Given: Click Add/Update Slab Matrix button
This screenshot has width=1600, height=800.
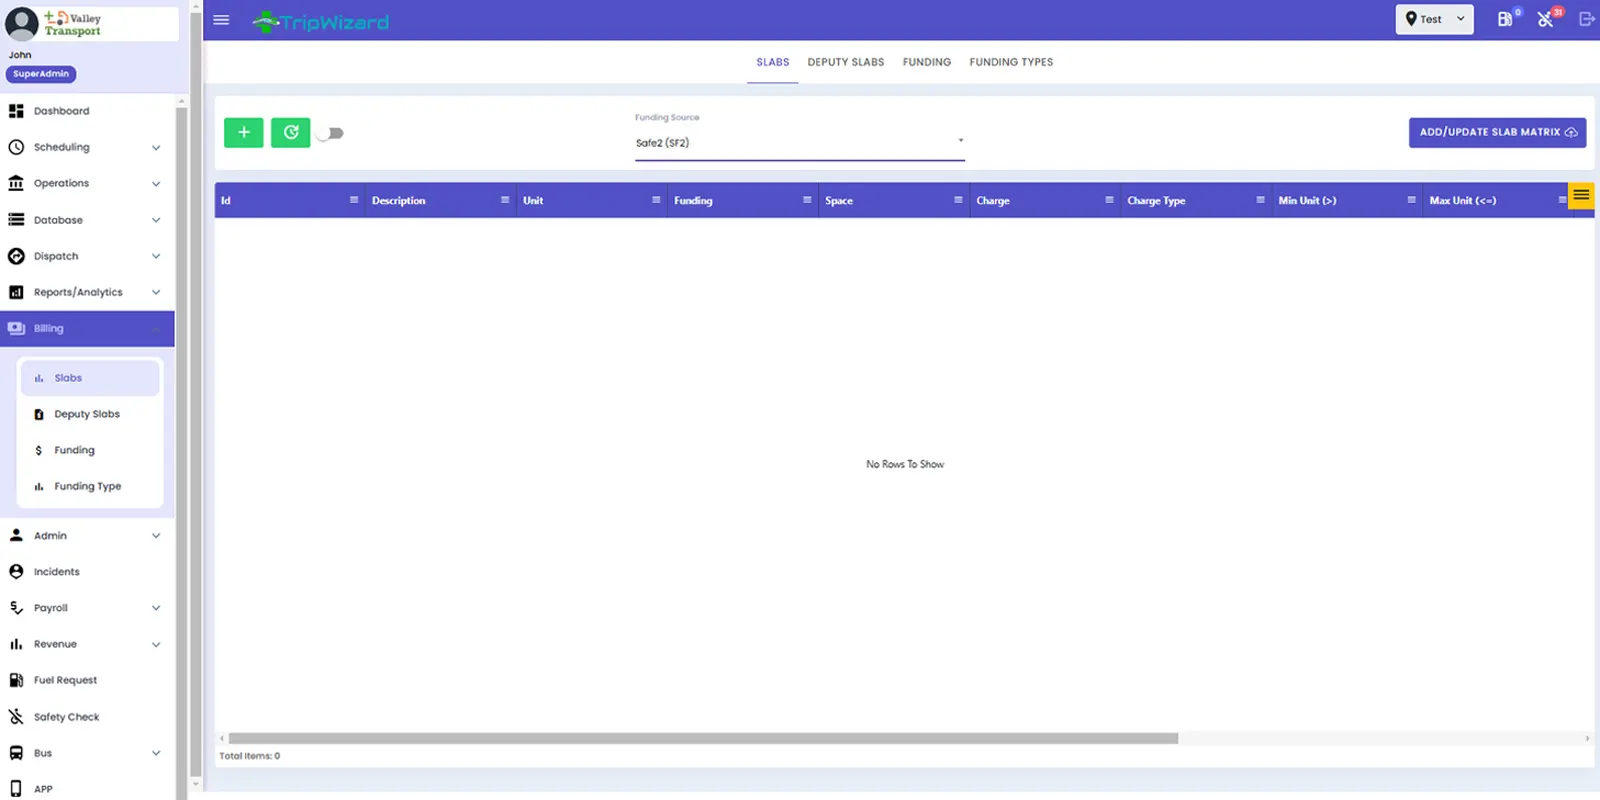Looking at the screenshot, I should 1496,132.
